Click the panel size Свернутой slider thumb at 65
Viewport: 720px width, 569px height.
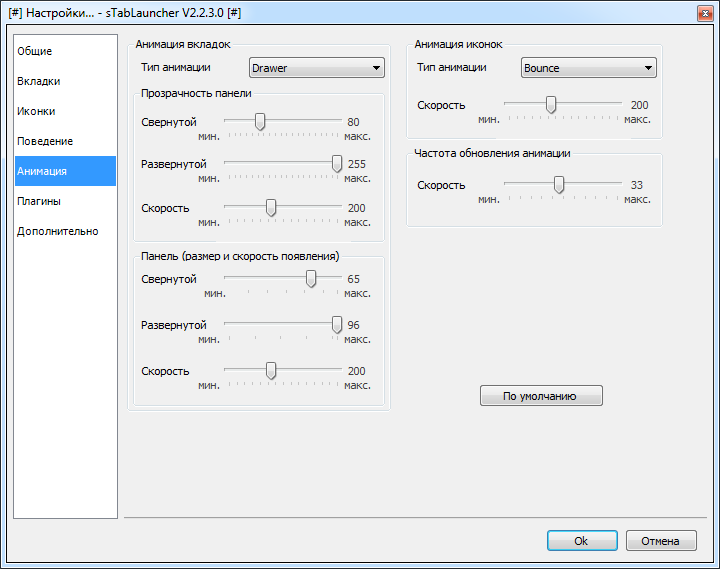pos(311,279)
